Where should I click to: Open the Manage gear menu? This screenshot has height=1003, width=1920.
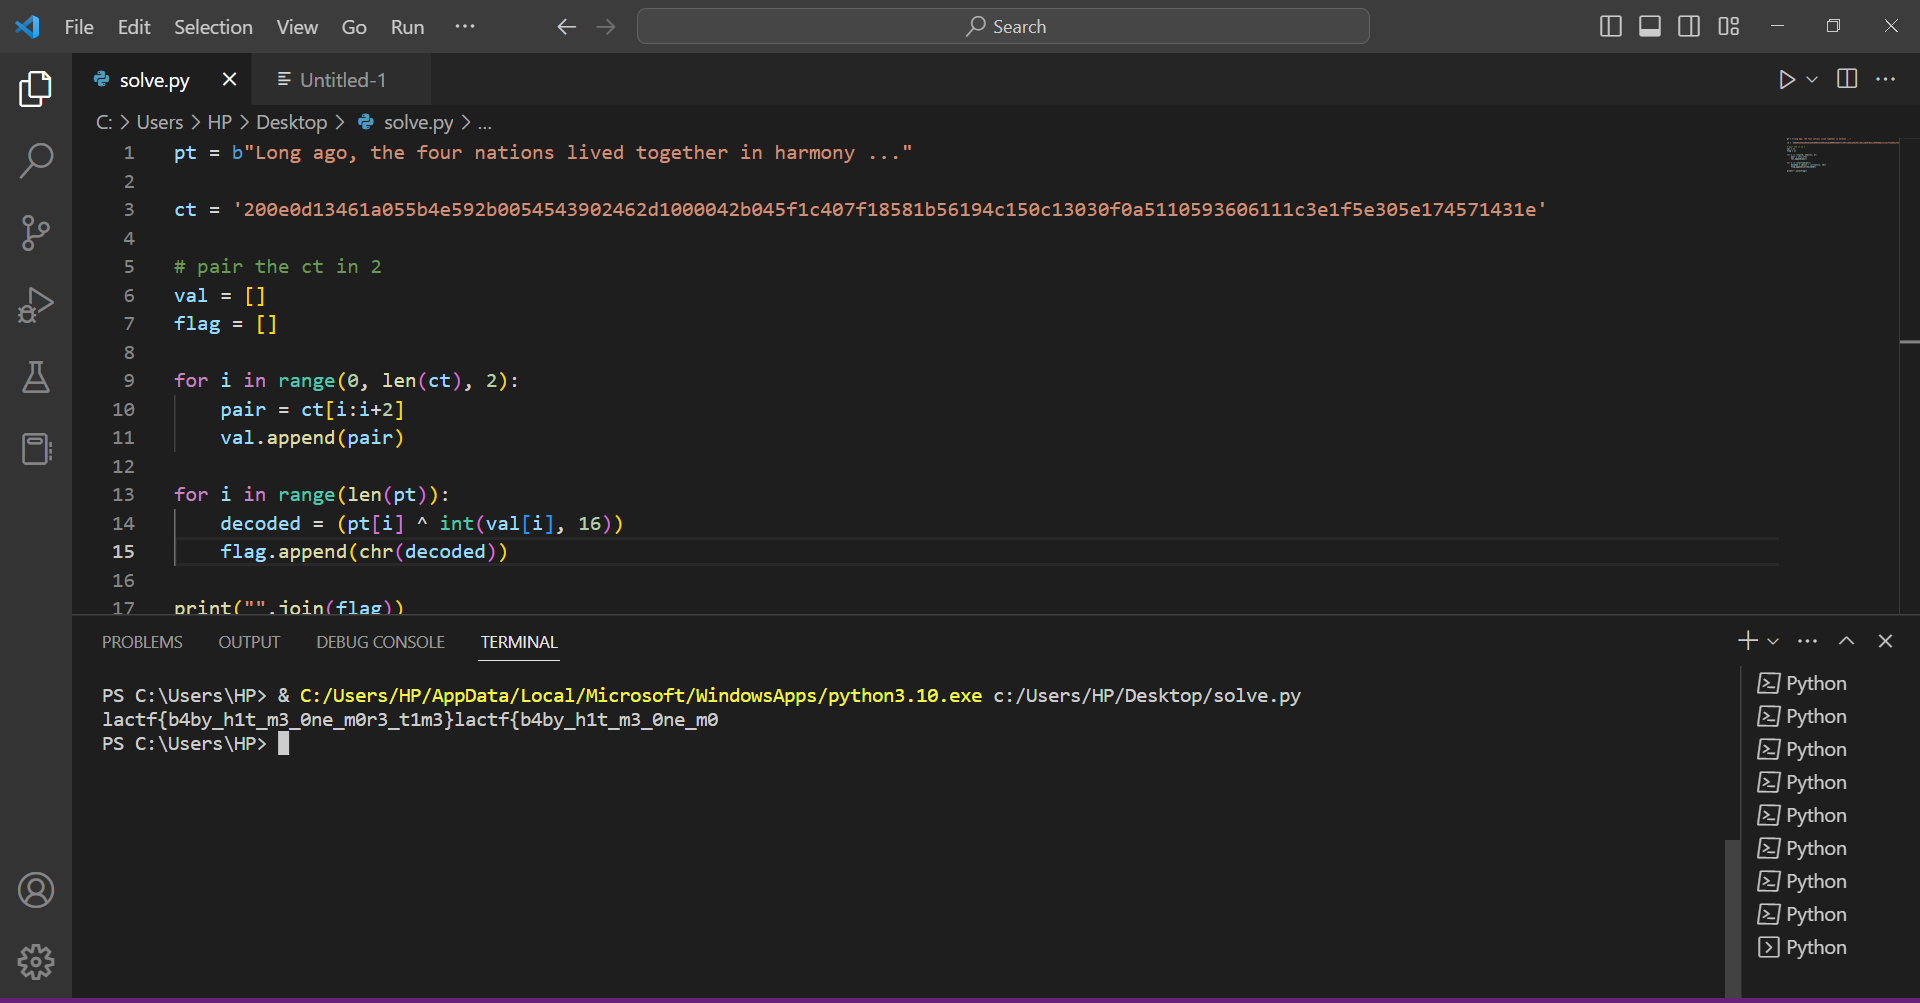(36, 962)
